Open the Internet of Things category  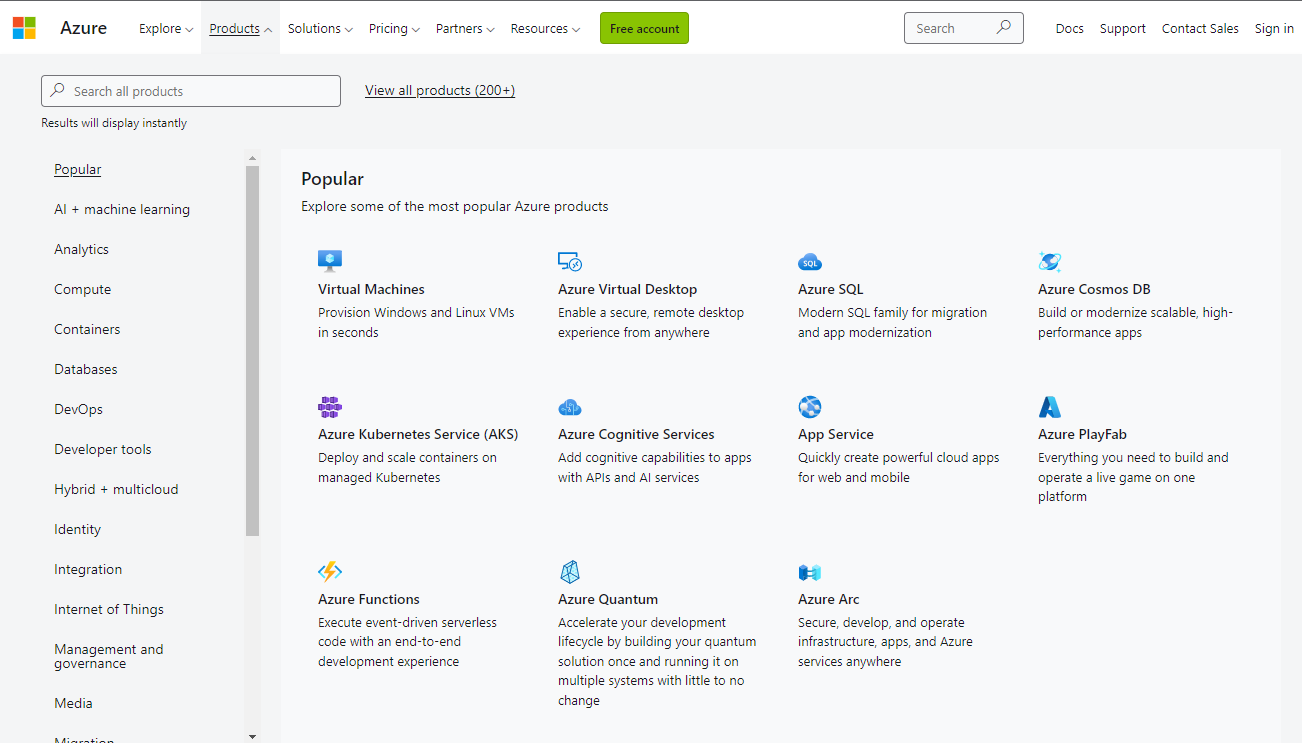coord(109,609)
